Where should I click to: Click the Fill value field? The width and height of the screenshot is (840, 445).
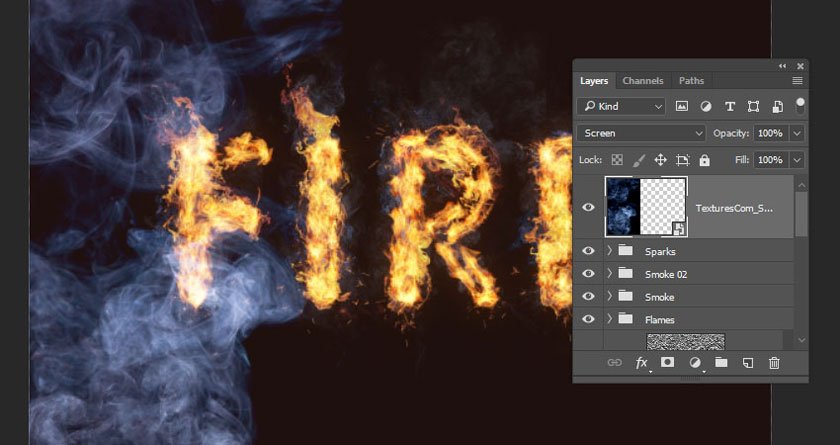(770, 160)
